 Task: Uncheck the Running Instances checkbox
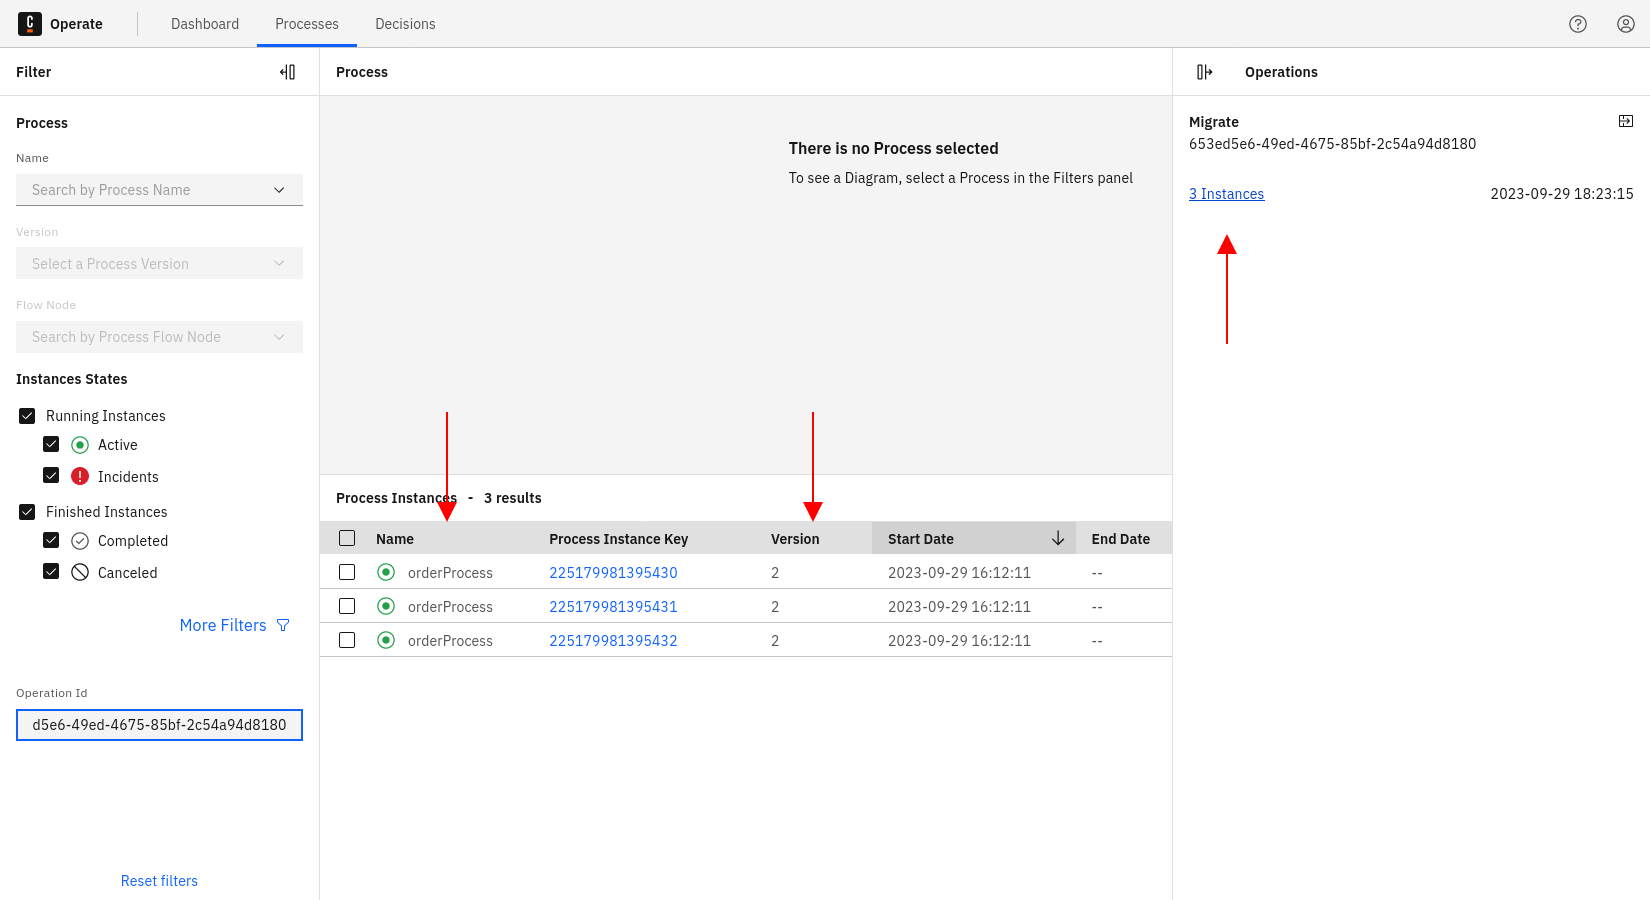point(27,416)
